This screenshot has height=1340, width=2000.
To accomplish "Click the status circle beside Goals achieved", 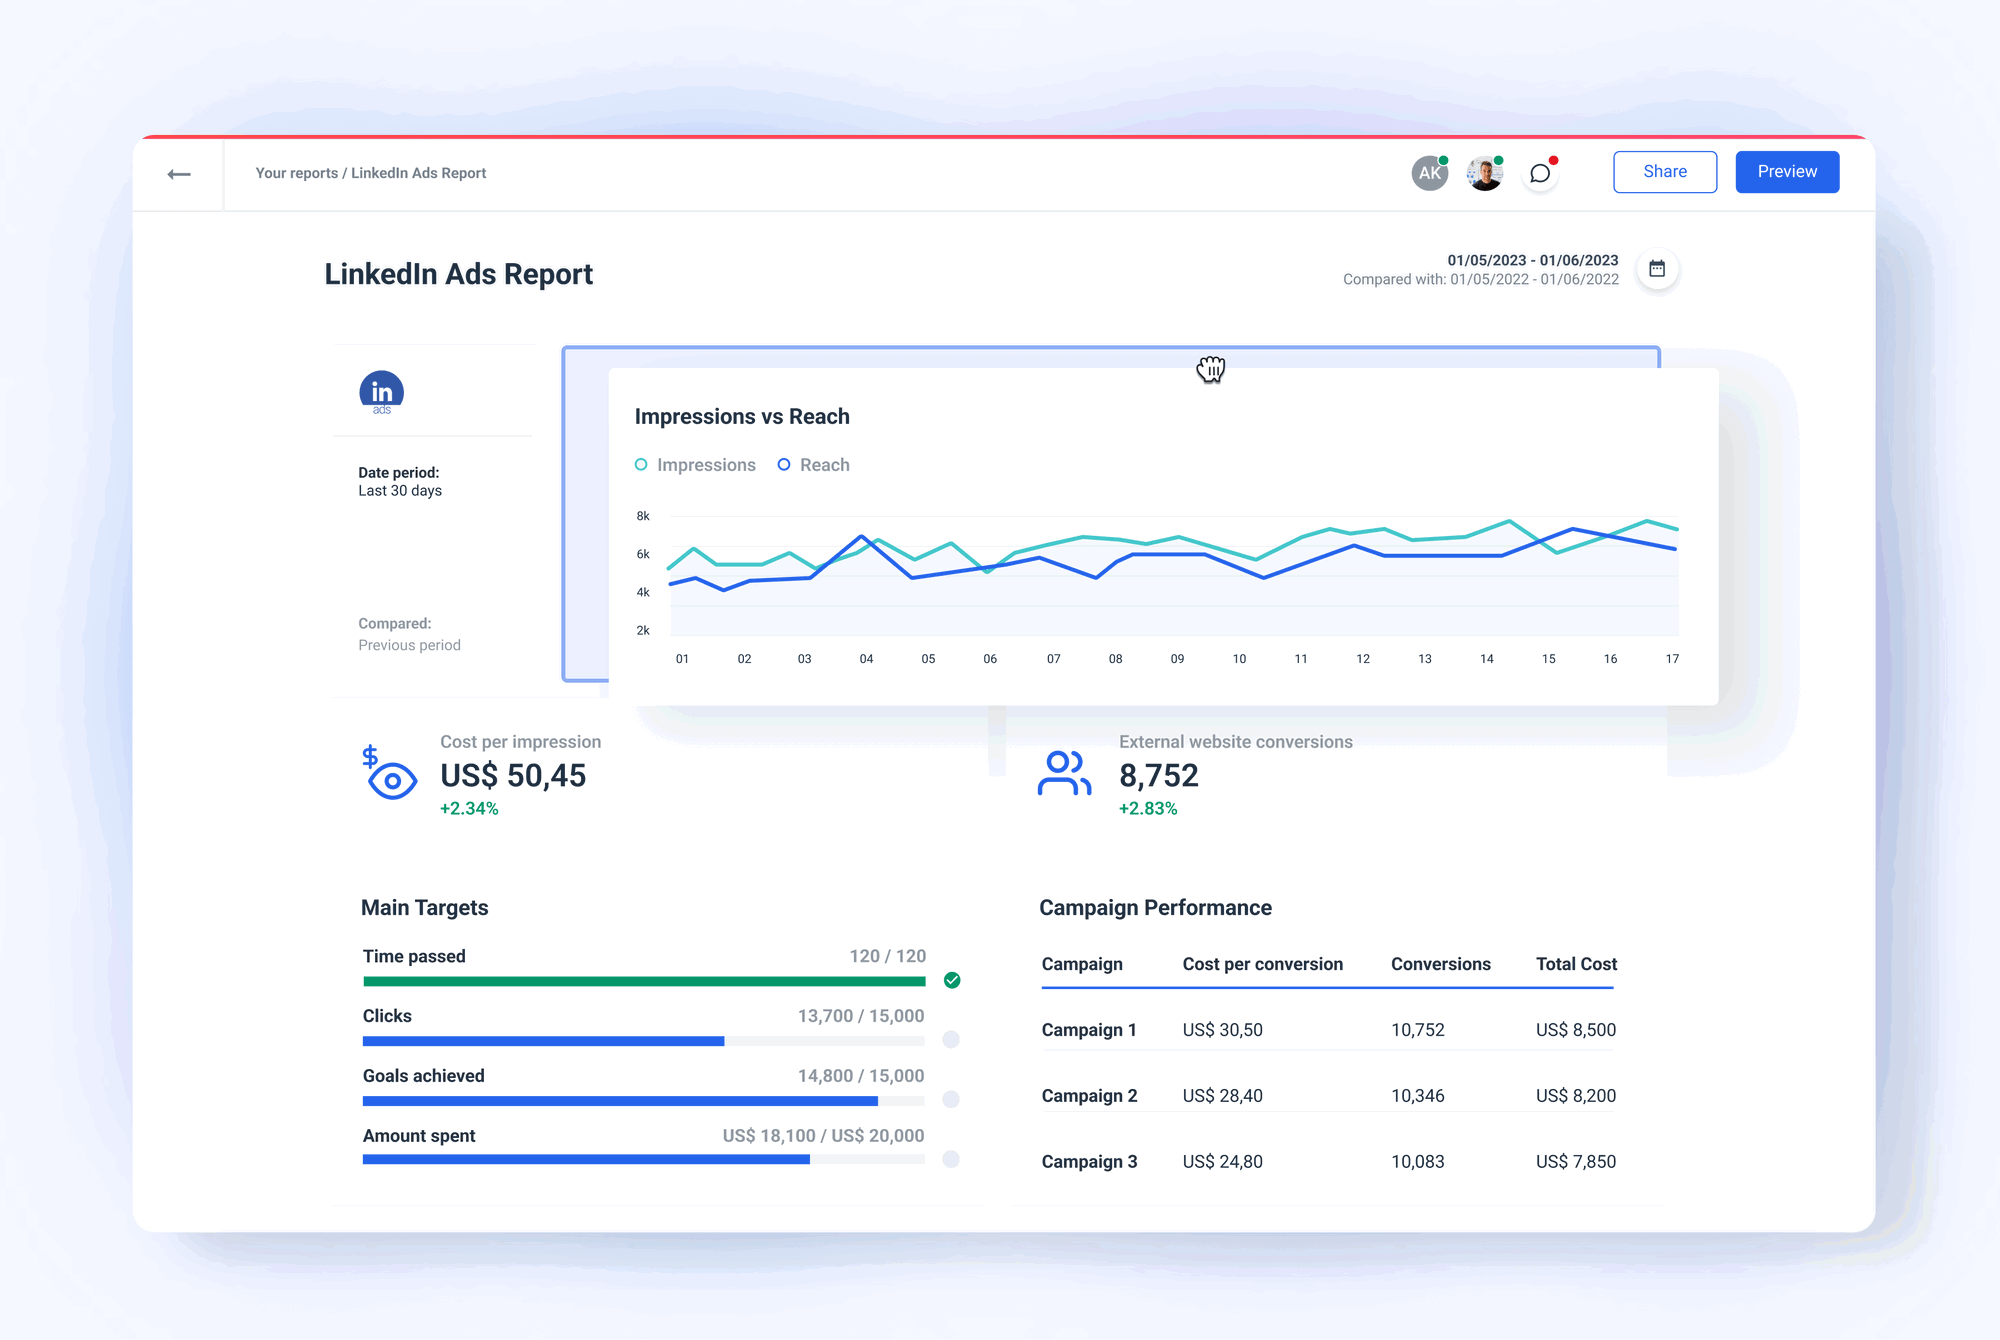I will [x=951, y=1100].
